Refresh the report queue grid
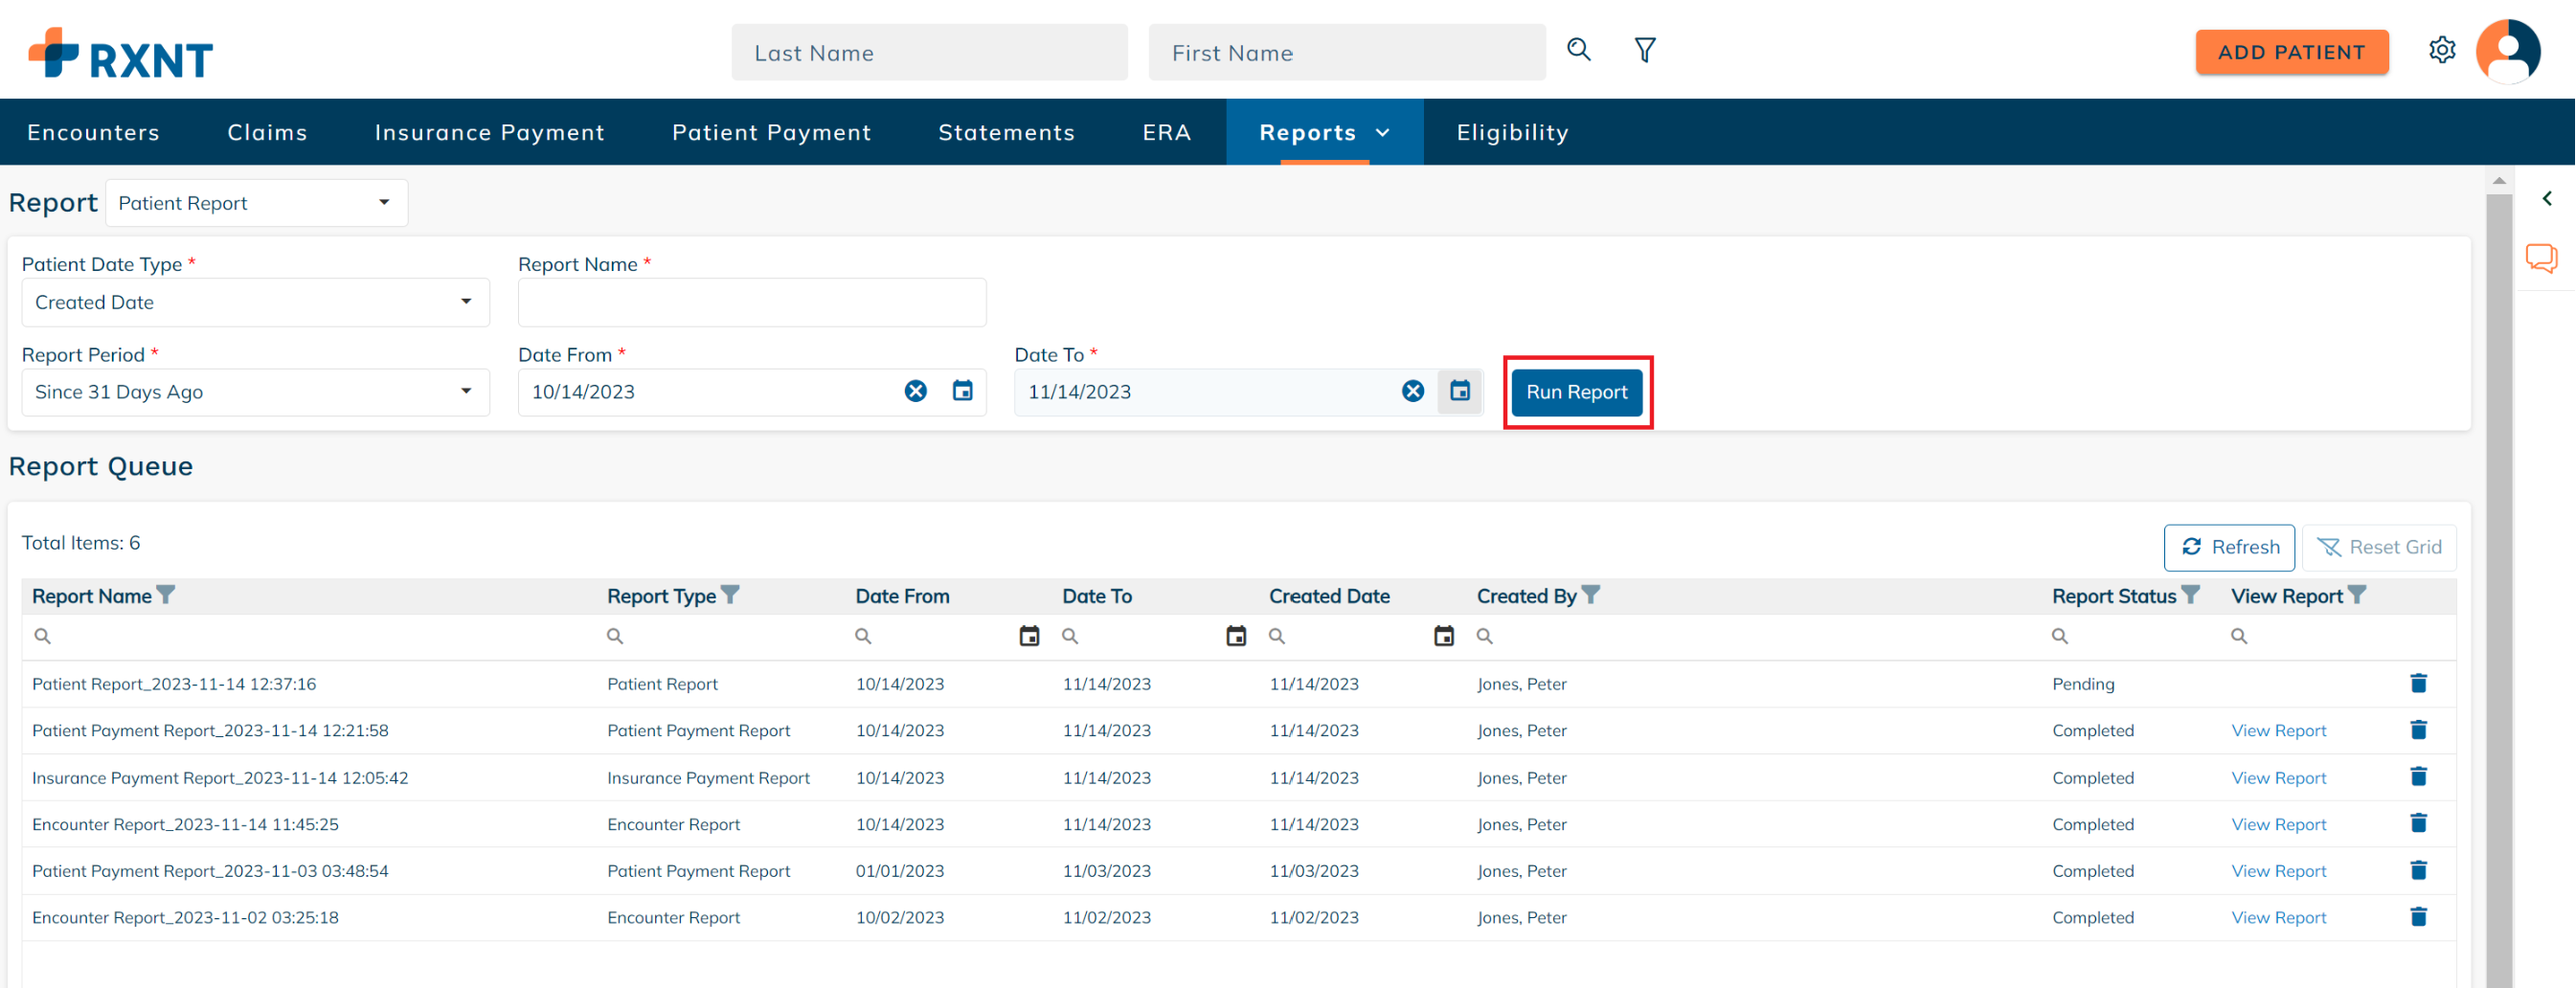Viewport: 2576px width, 988px height. (x=2228, y=547)
